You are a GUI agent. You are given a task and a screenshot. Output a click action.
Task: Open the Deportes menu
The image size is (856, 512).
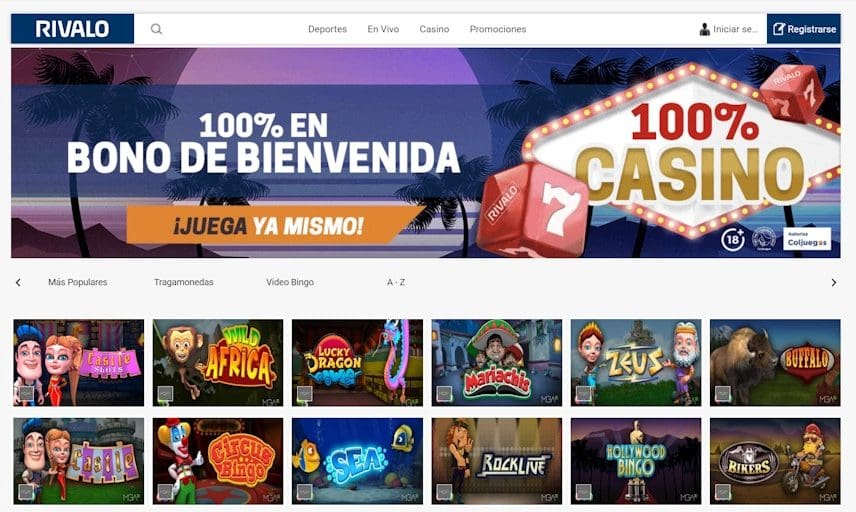pos(327,29)
